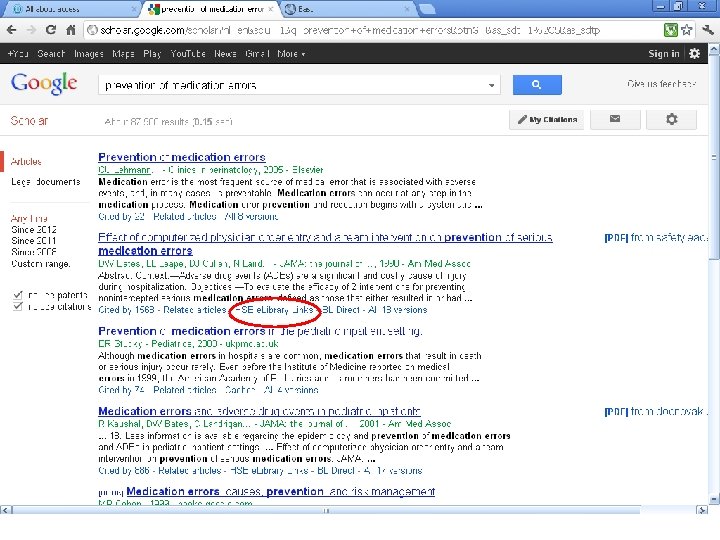Filter results Since 2011
The image size is (720, 540).
coord(34,241)
